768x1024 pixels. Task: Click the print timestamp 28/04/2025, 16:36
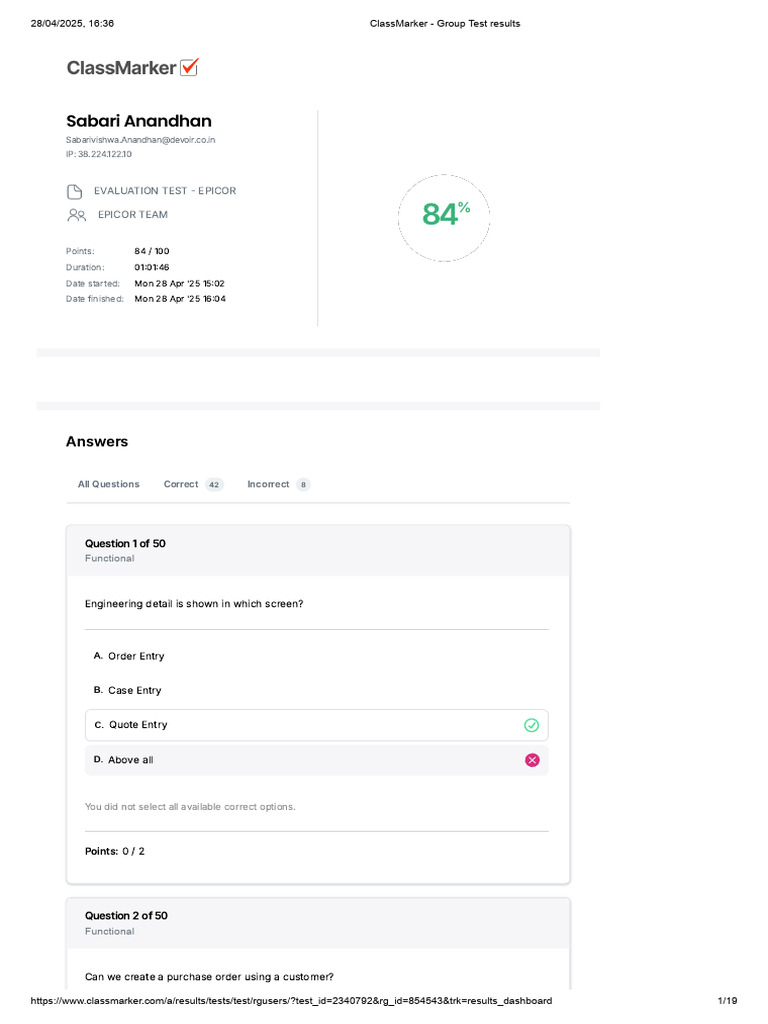pos(72,24)
